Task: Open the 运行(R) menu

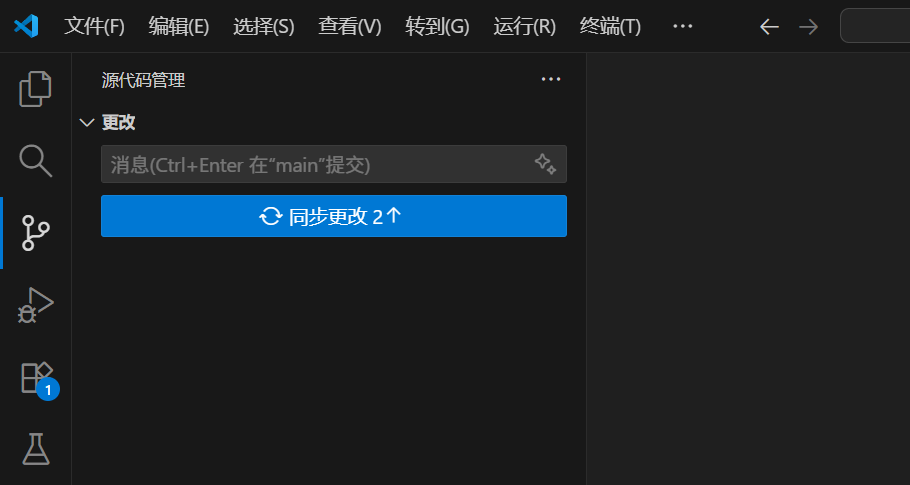Action: 525,27
